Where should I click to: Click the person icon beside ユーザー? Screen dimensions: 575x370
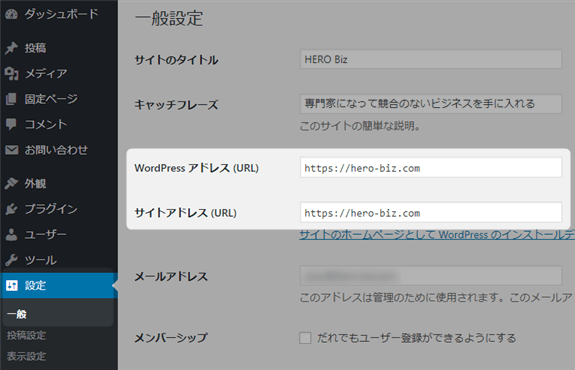tap(11, 234)
